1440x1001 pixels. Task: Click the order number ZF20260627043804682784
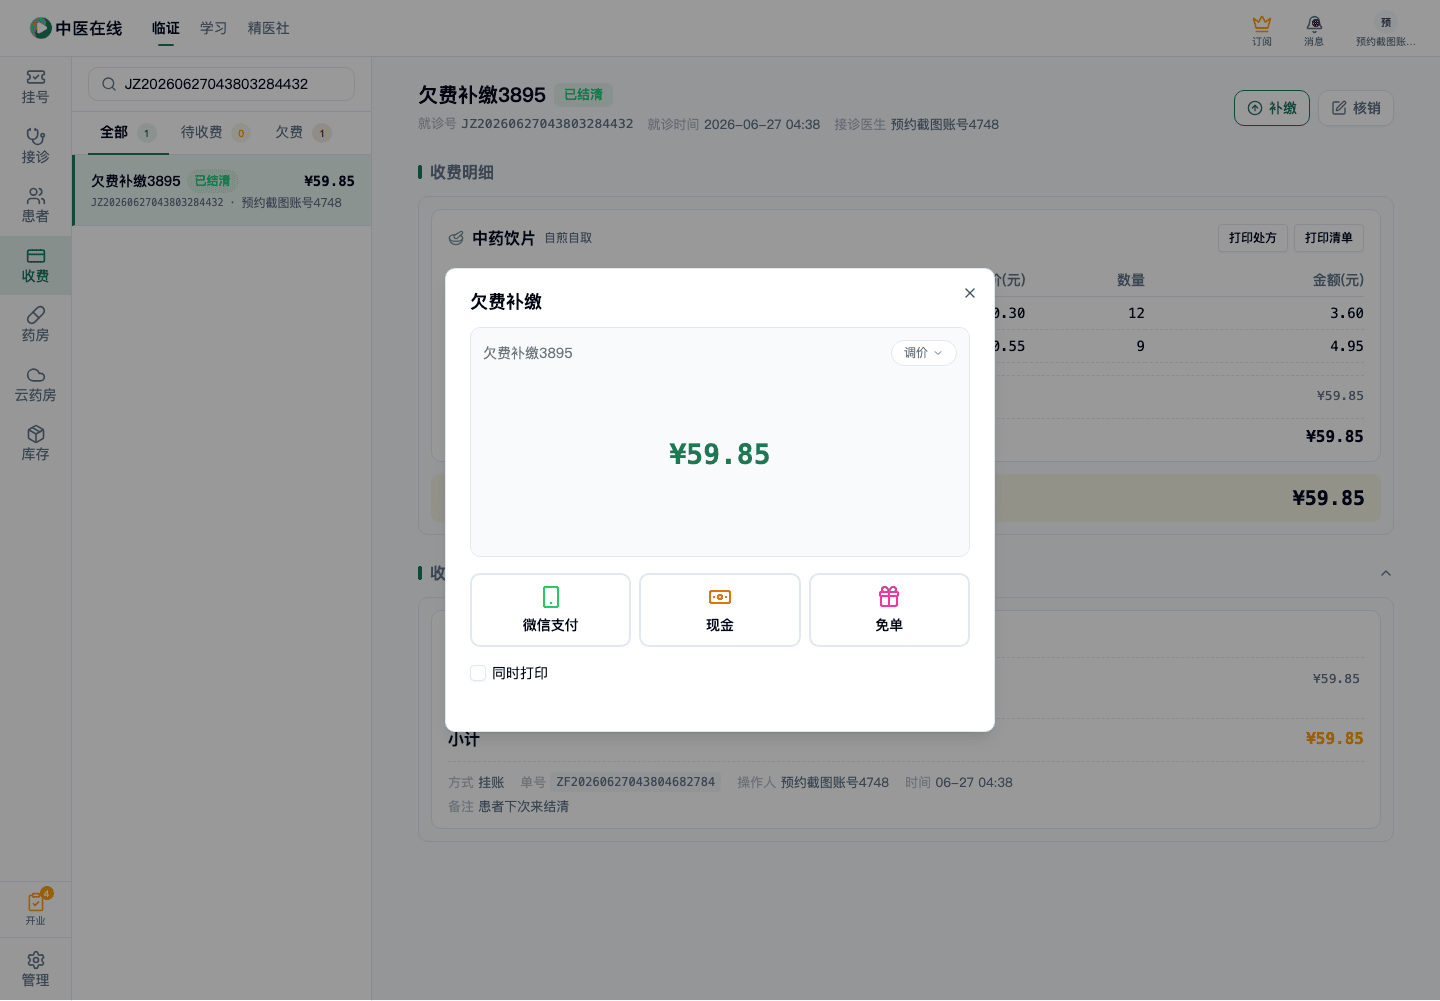click(636, 782)
